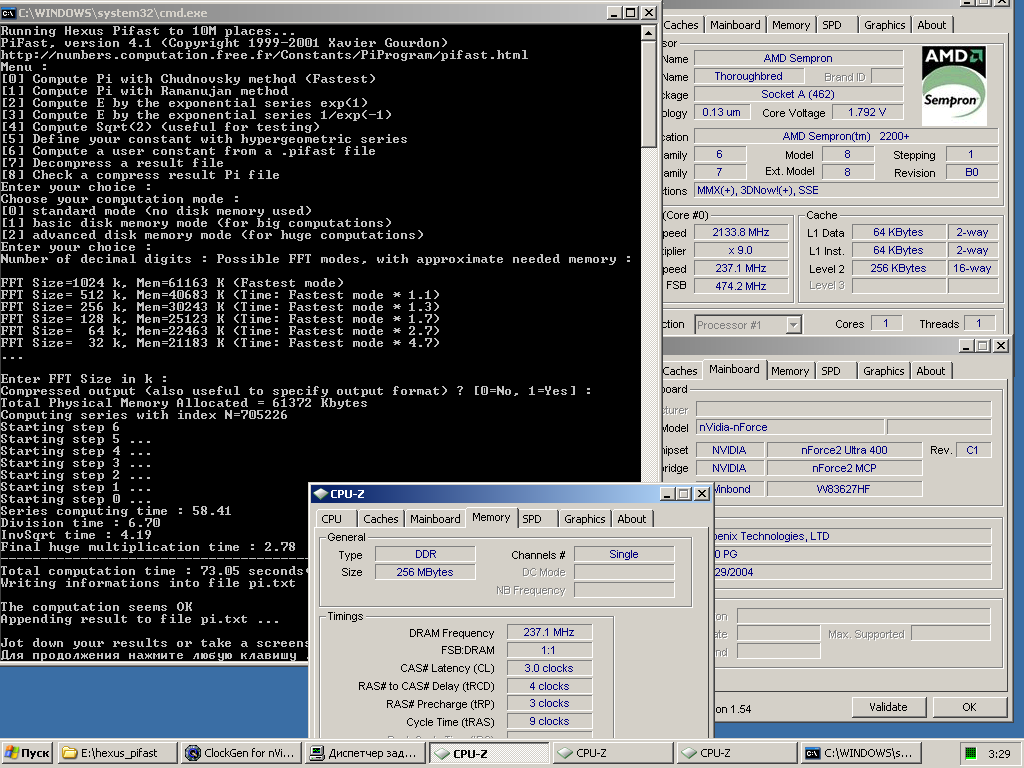Click the cmd window vertical scroll thumb
The image size is (1024, 768).
tap(648, 93)
